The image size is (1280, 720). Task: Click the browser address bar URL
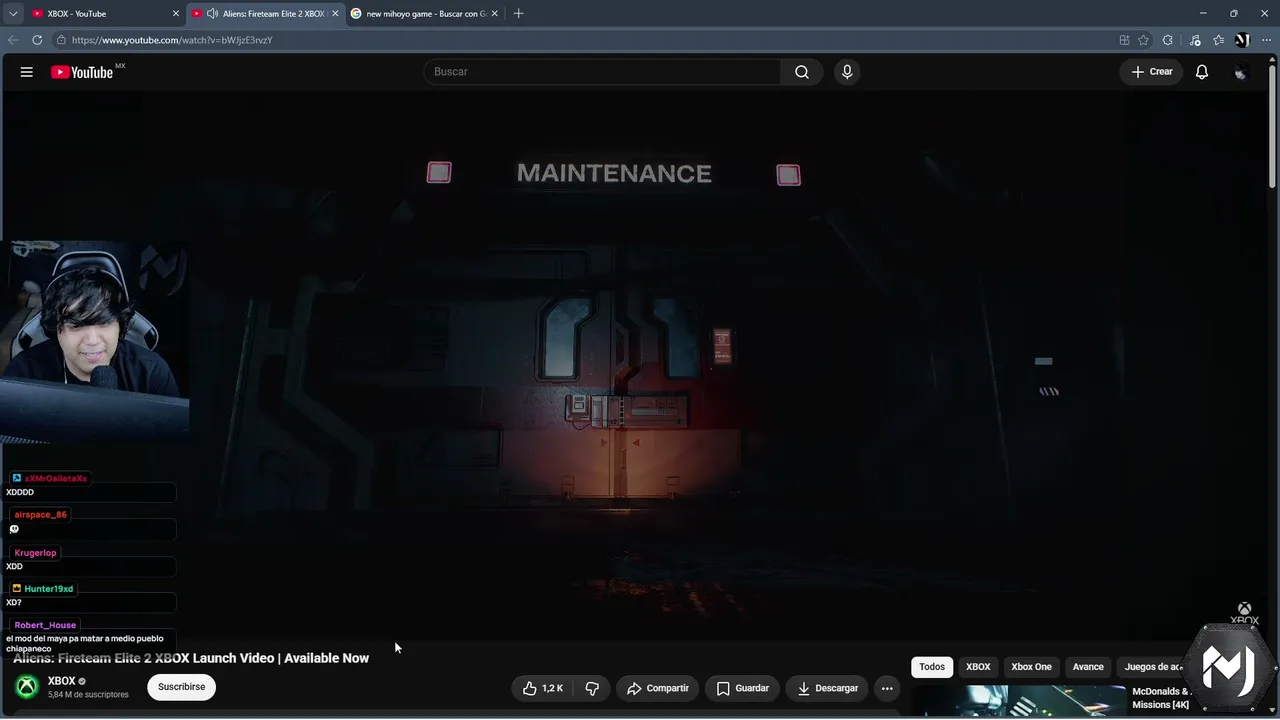(x=172, y=40)
